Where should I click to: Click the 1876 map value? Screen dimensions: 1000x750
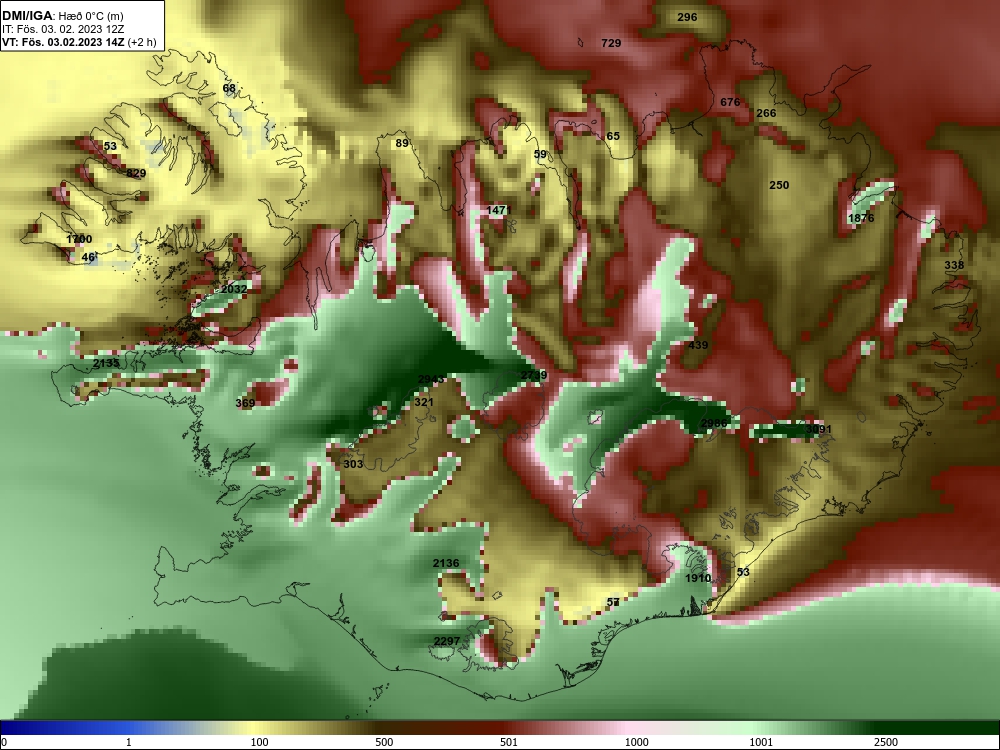(x=861, y=218)
